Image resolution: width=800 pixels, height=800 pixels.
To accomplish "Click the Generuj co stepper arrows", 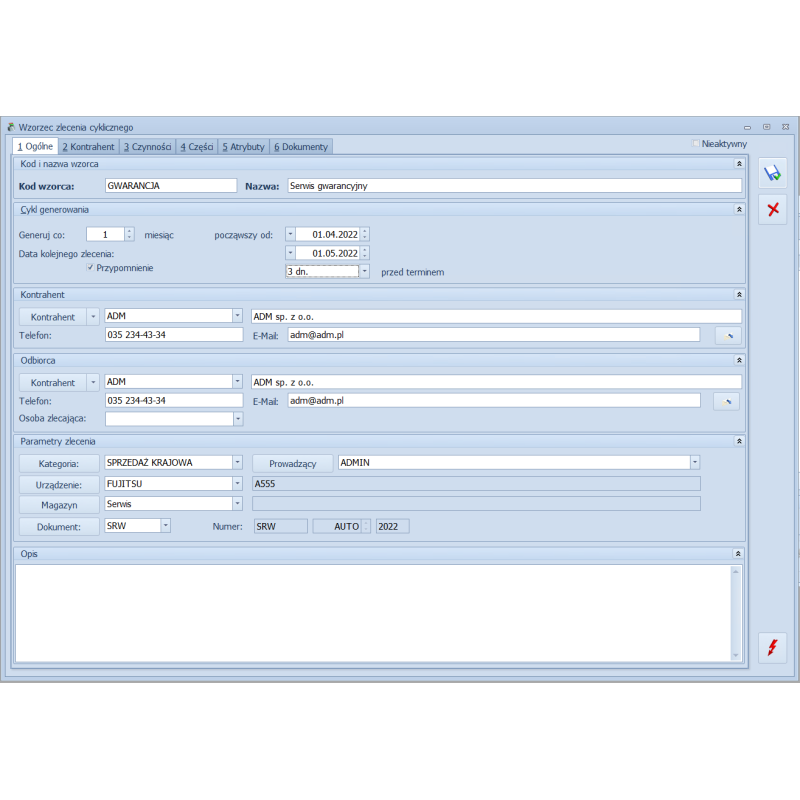I will point(129,235).
